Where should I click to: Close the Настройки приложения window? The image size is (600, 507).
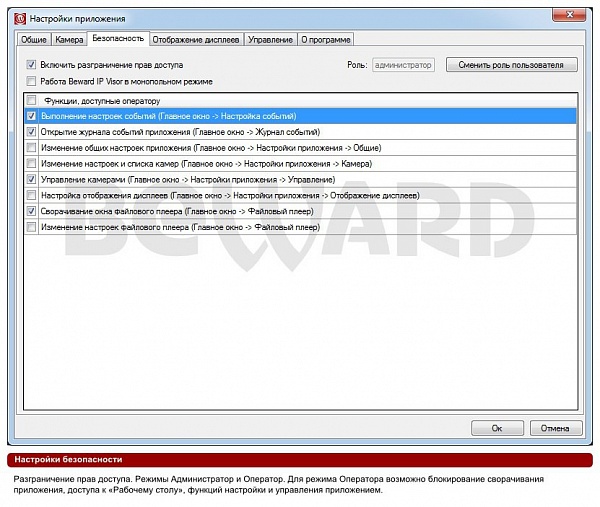click(569, 15)
